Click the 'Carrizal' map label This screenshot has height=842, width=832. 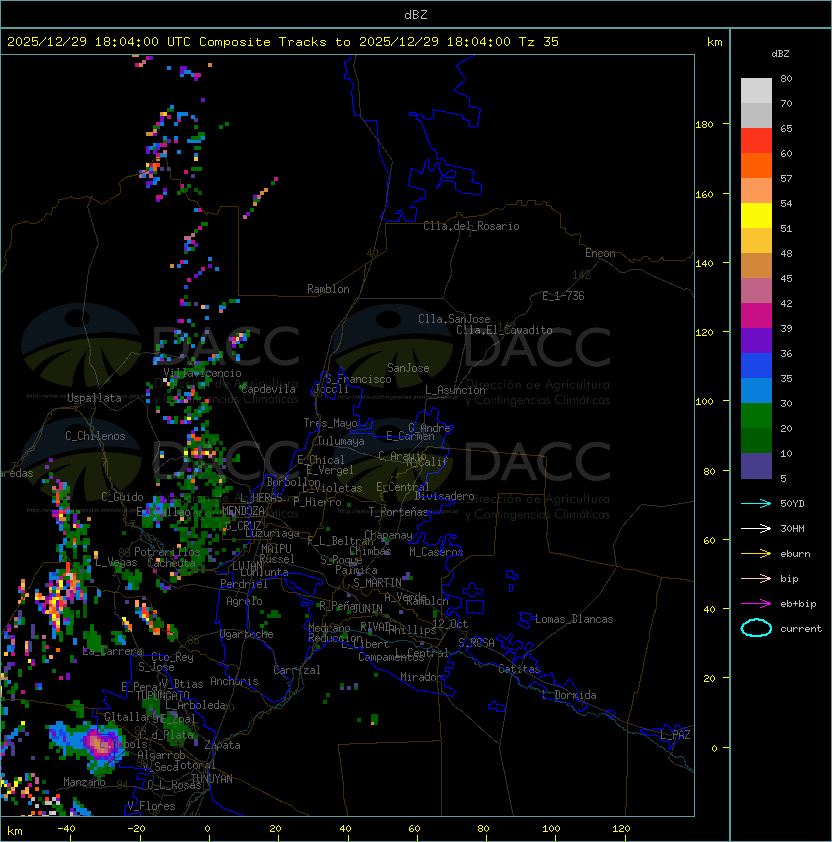[x=297, y=670]
